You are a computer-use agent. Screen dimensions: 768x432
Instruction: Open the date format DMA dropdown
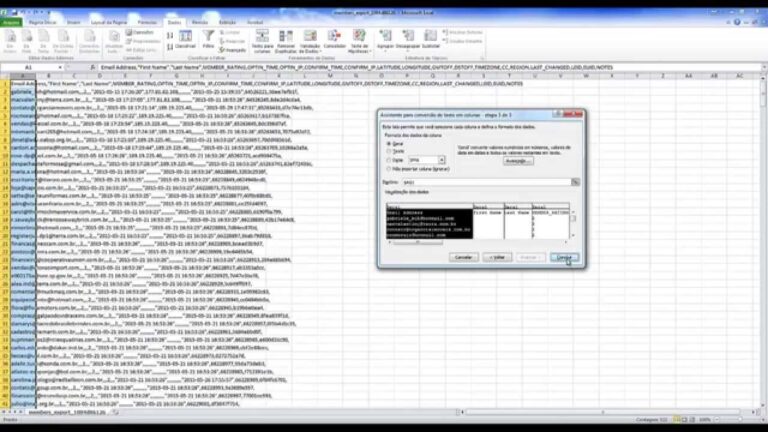pos(441,160)
